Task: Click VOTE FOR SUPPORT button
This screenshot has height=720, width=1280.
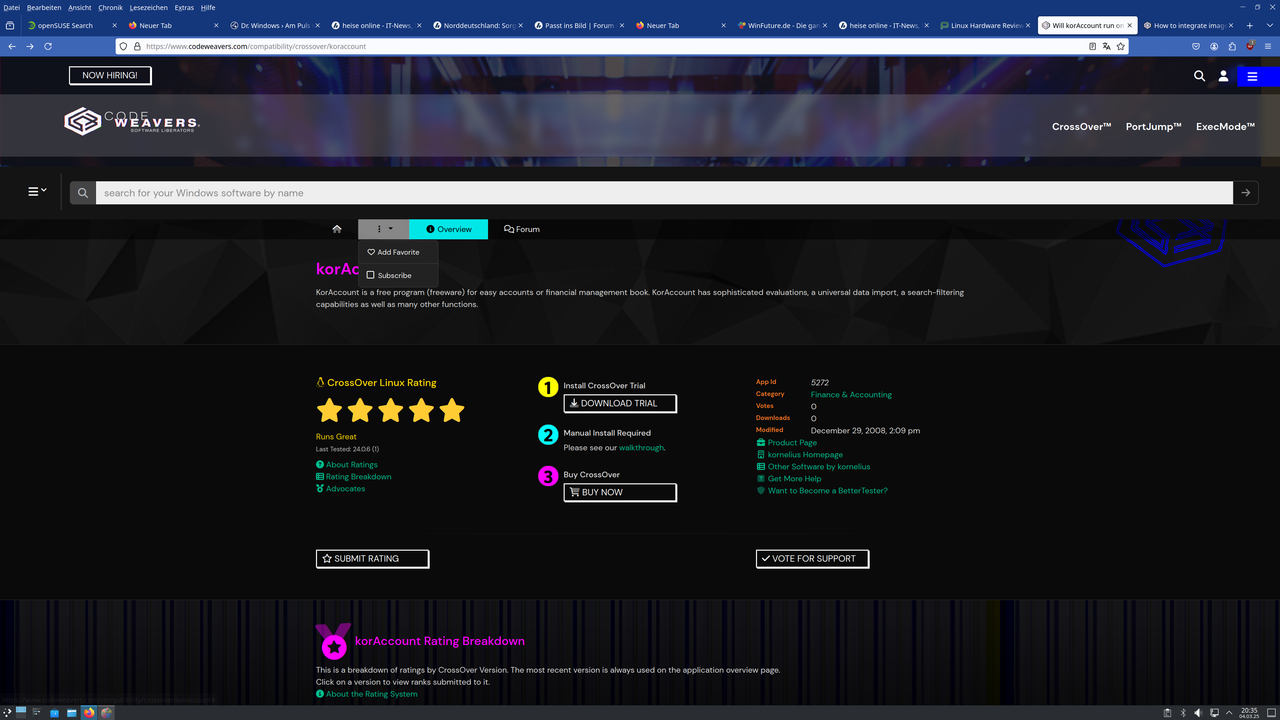Action: click(x=812, y=559)
